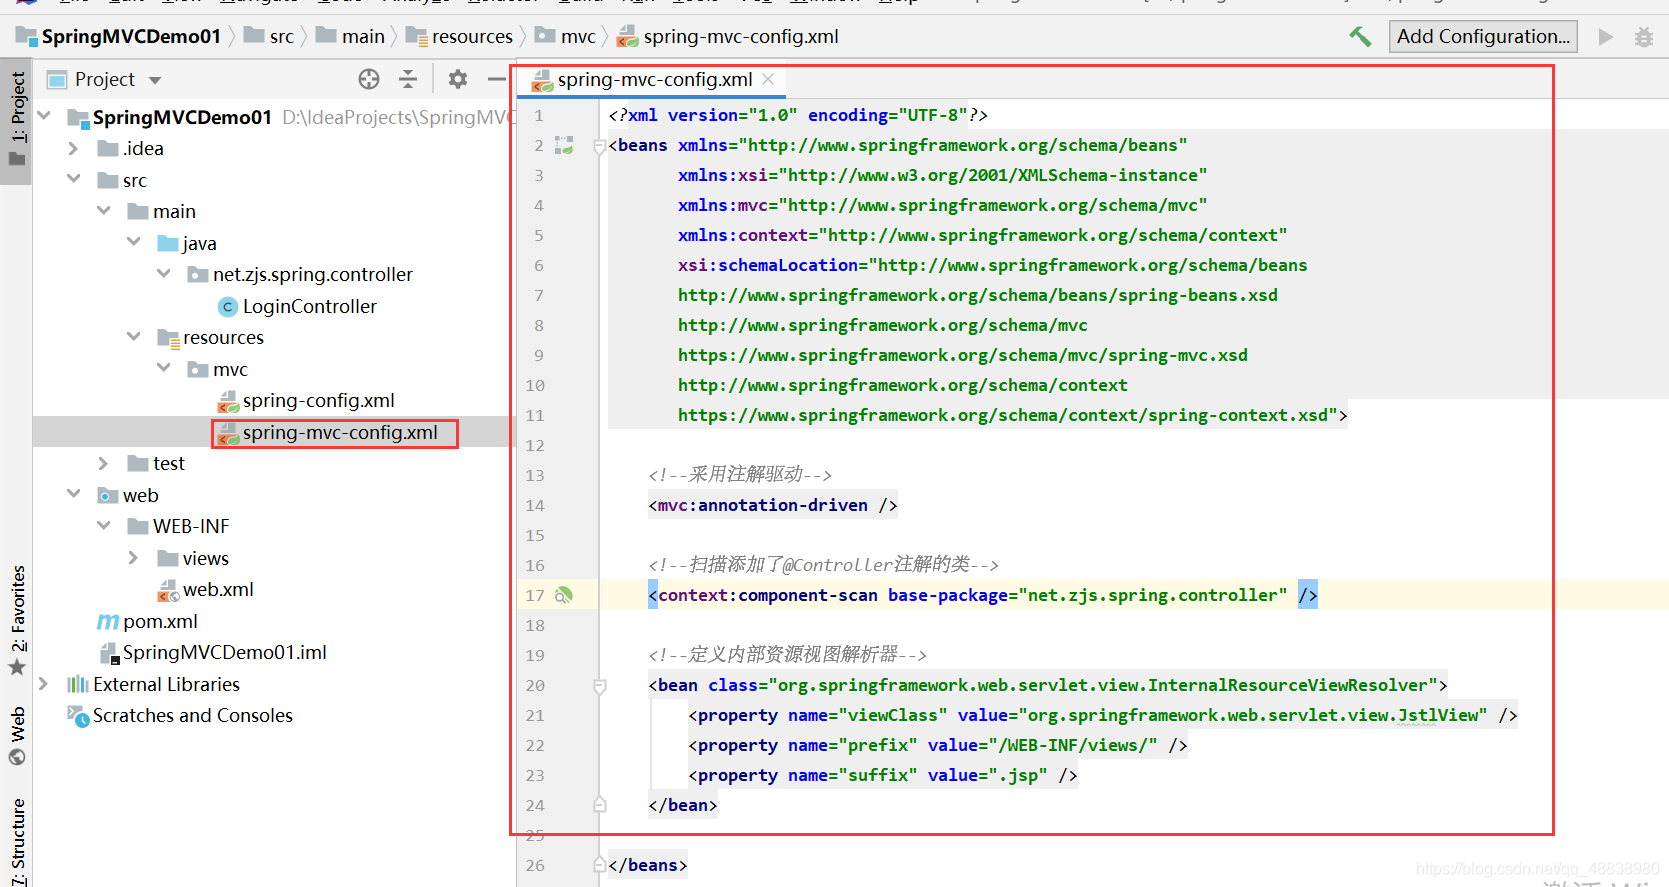Image resolution: width=1669 pixels, height=887 pixels.
Task: Click the mvc:annotation-driven tag on line 14
Action: click(773, 505)
